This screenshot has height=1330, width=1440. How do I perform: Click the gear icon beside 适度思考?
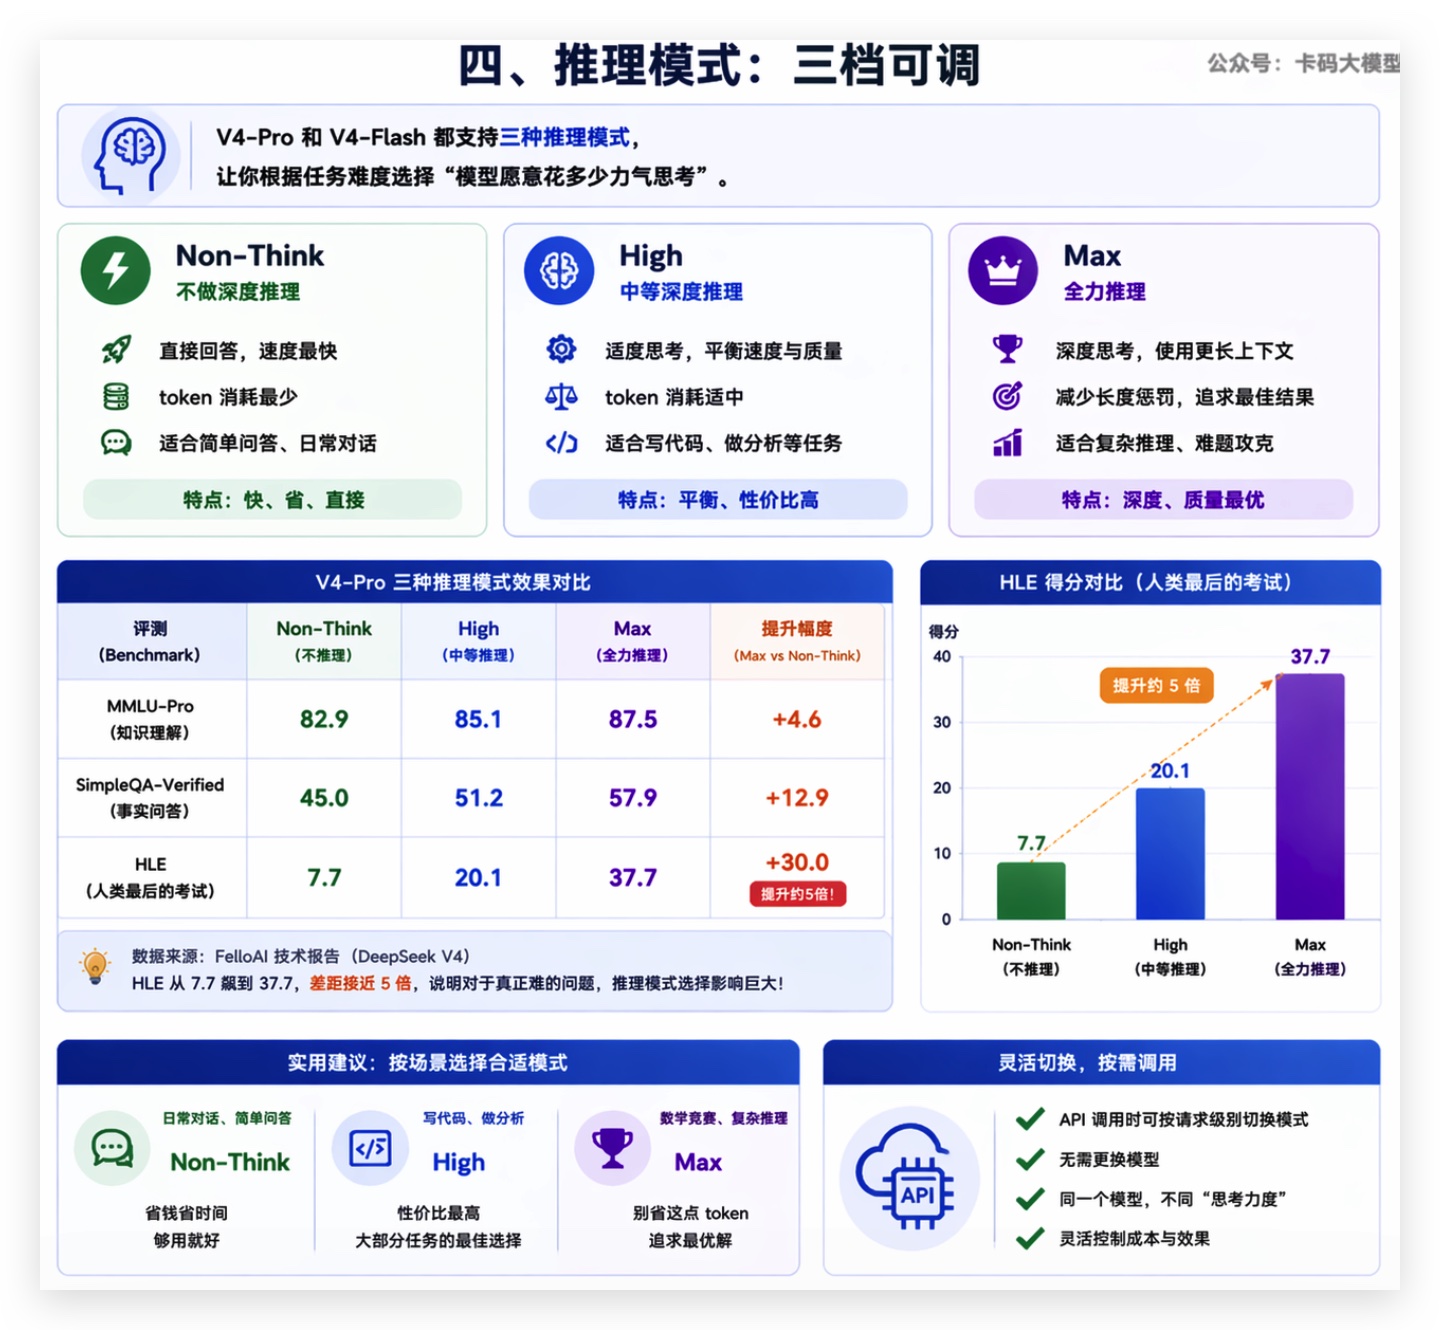tap(561, 350)
